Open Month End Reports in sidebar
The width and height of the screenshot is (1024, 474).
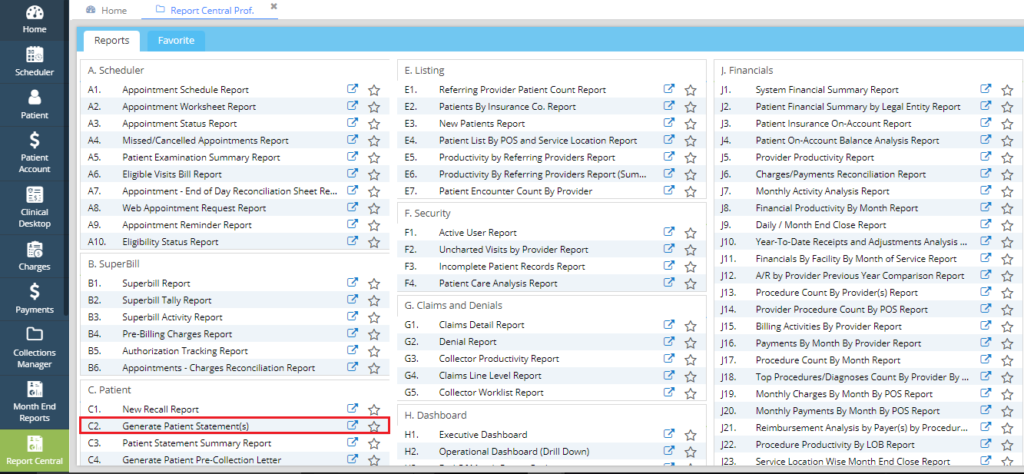[34, 388]
